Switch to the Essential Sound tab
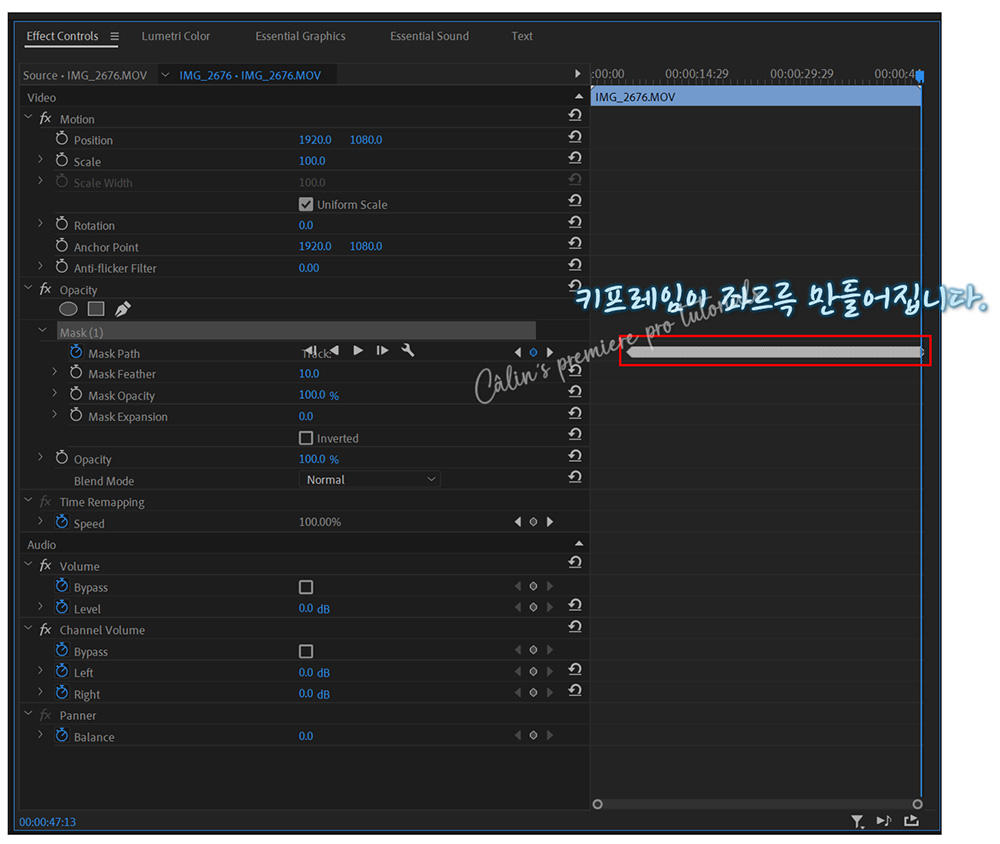The height and width of the screenshot is (844, 1000). (x=429, y=36)
